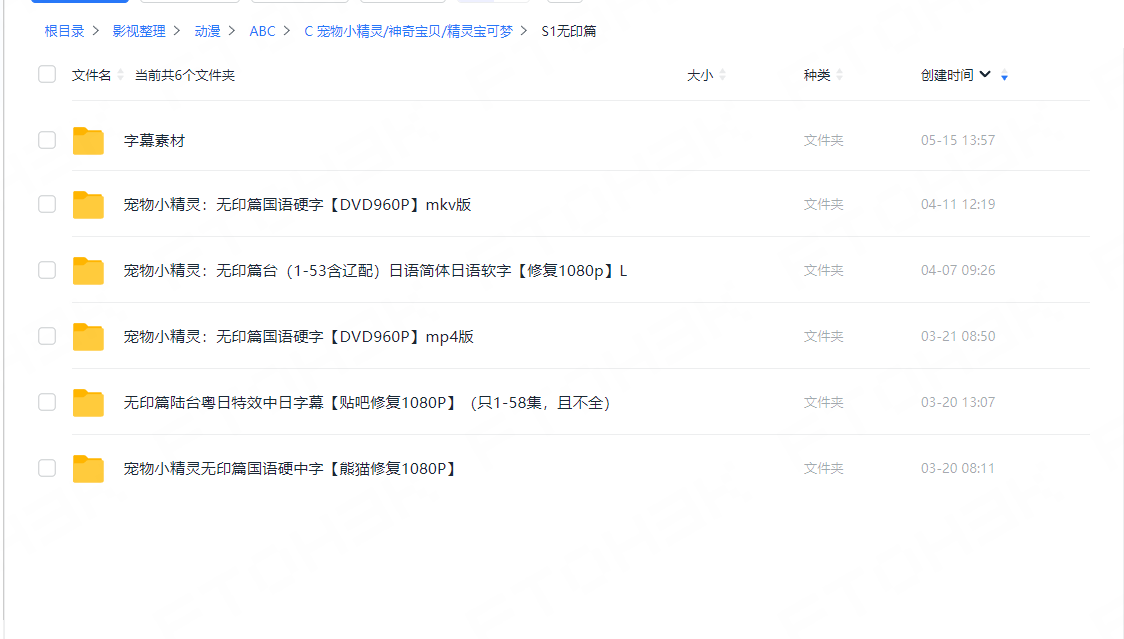Check the box for the 字幕素材 folder

click(47, 140)
